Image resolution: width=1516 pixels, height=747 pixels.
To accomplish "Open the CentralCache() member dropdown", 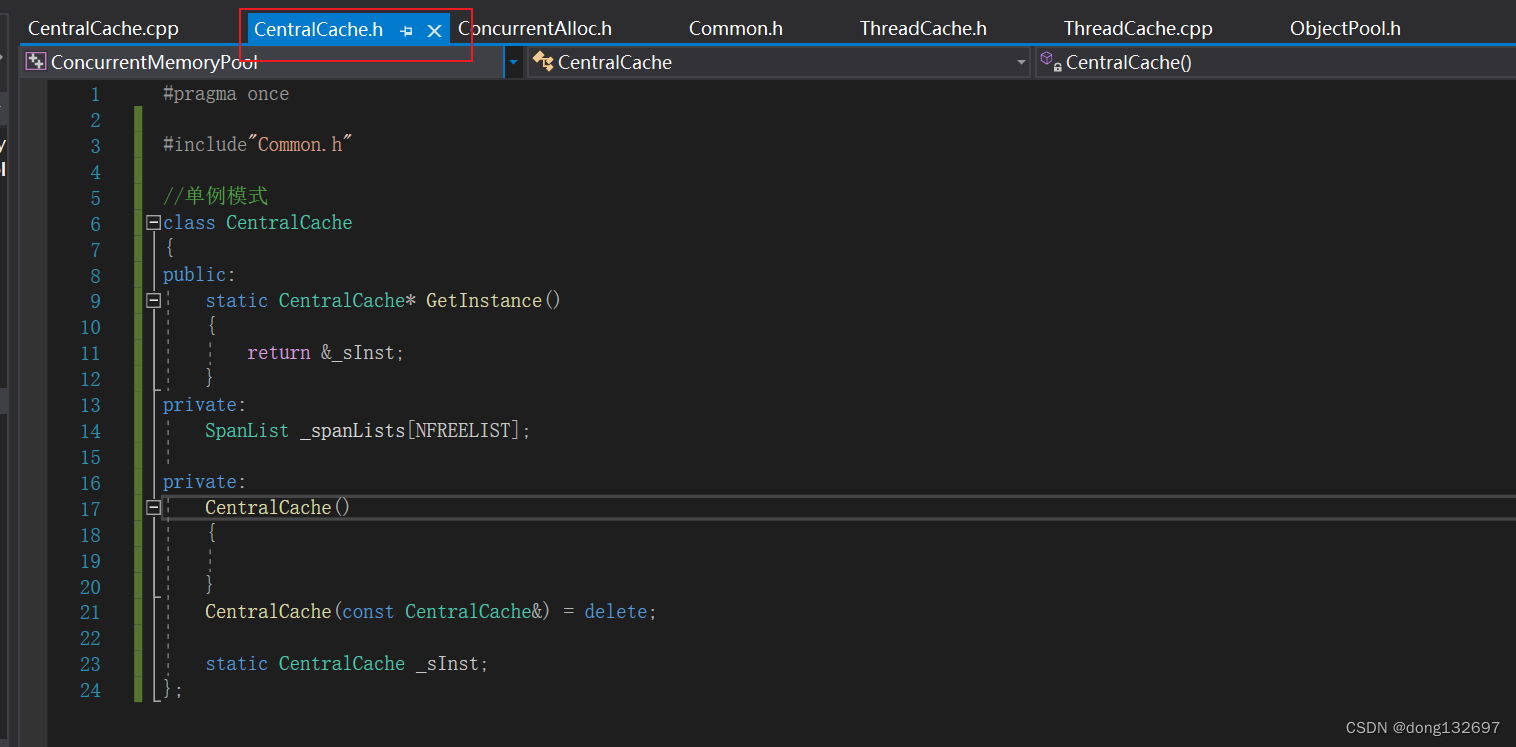I will pyautogui.click(x=1275, y=62).
